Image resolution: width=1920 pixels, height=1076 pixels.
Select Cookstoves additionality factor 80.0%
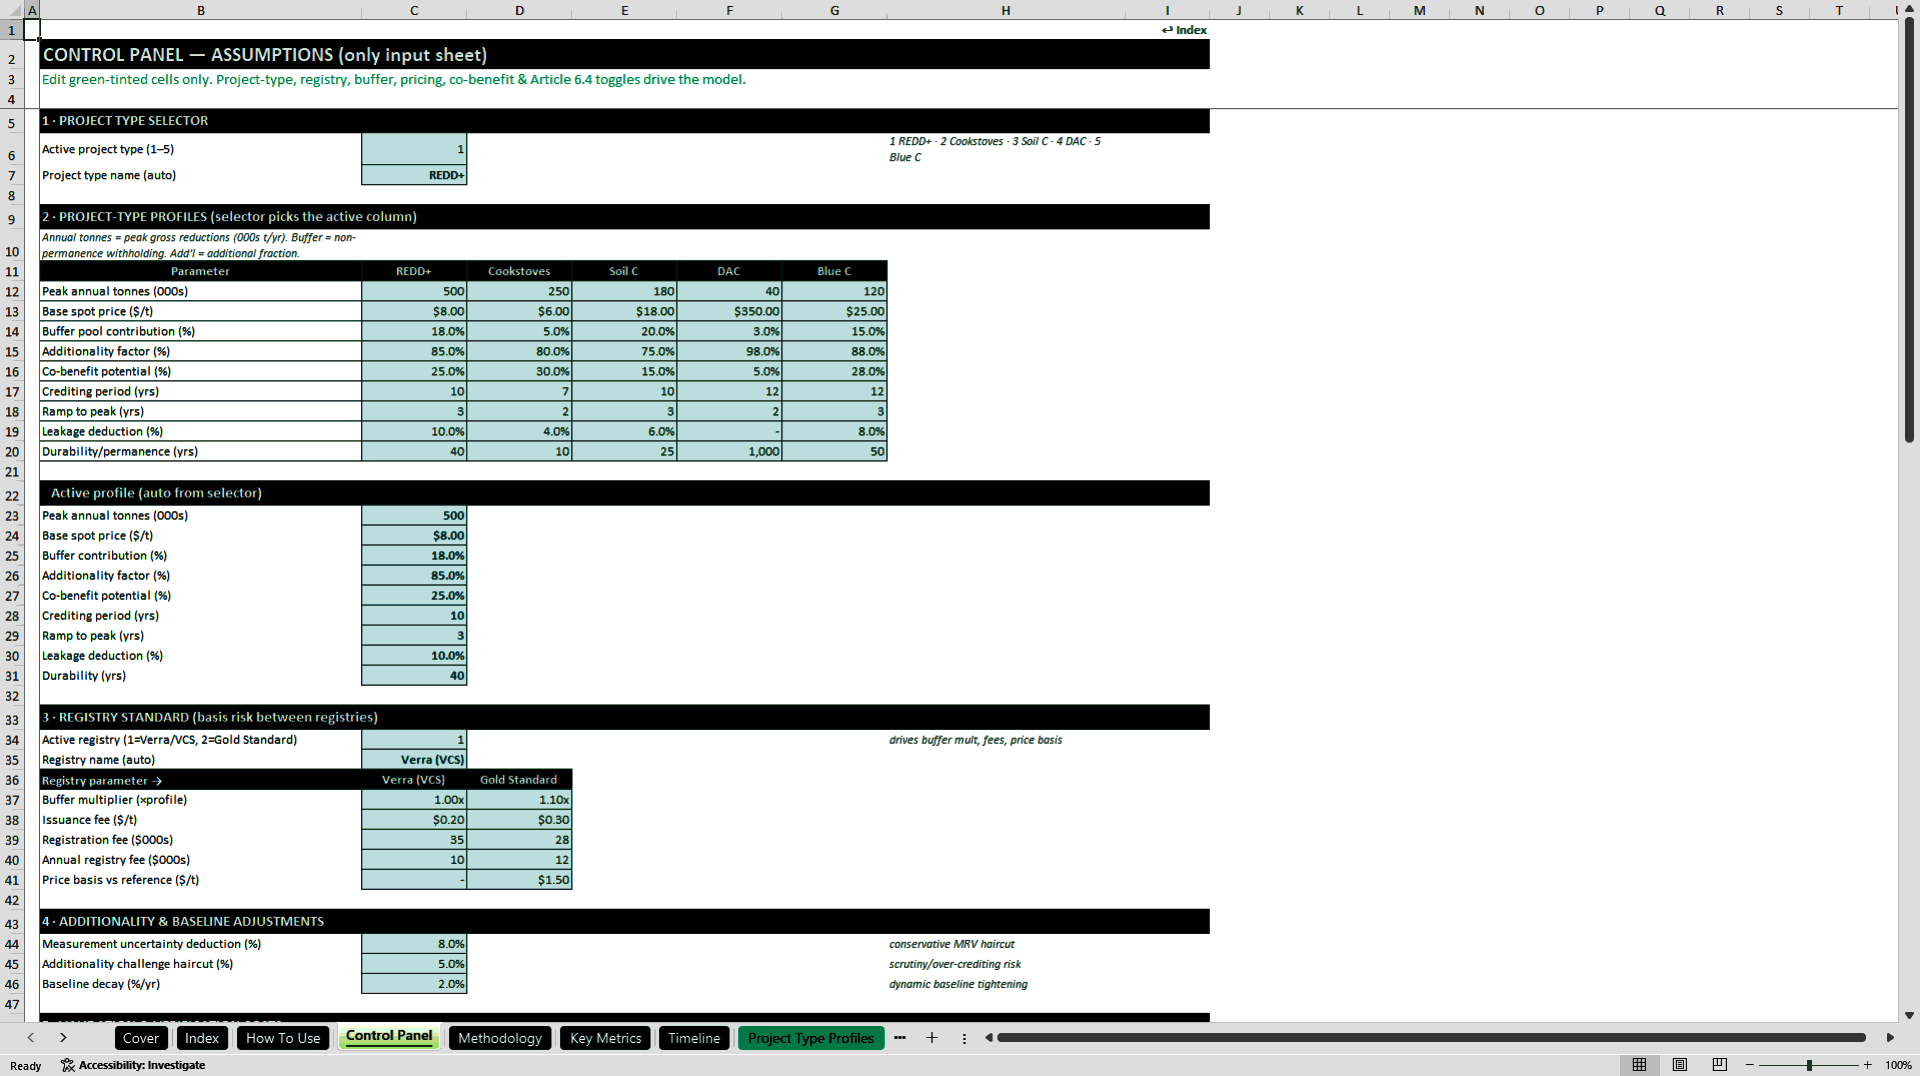(x=519, y=351)
